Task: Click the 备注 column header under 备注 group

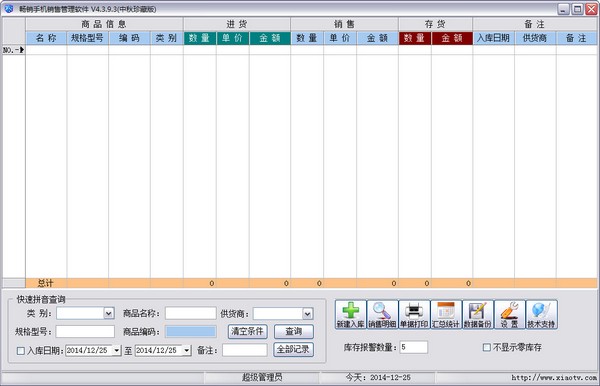Action: click(577, 38)
